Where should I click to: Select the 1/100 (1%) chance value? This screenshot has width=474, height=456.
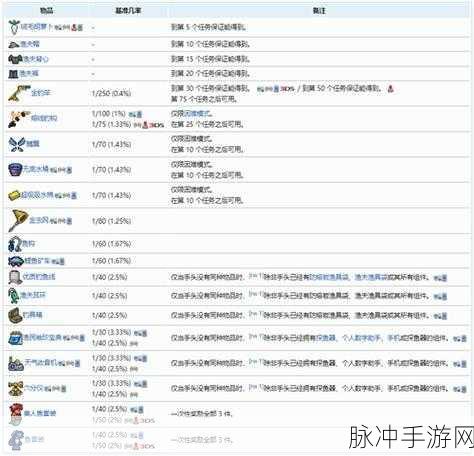pos(108,114)
